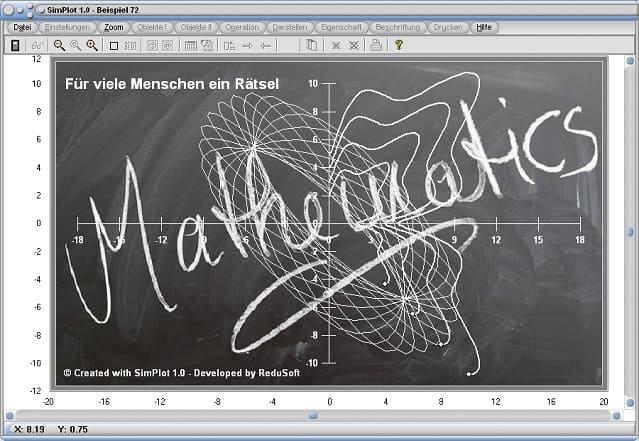Open the Hilfe menu
The width and height of the screenshot is (639, 441).
pyautogui.click(x=484, y=27)
